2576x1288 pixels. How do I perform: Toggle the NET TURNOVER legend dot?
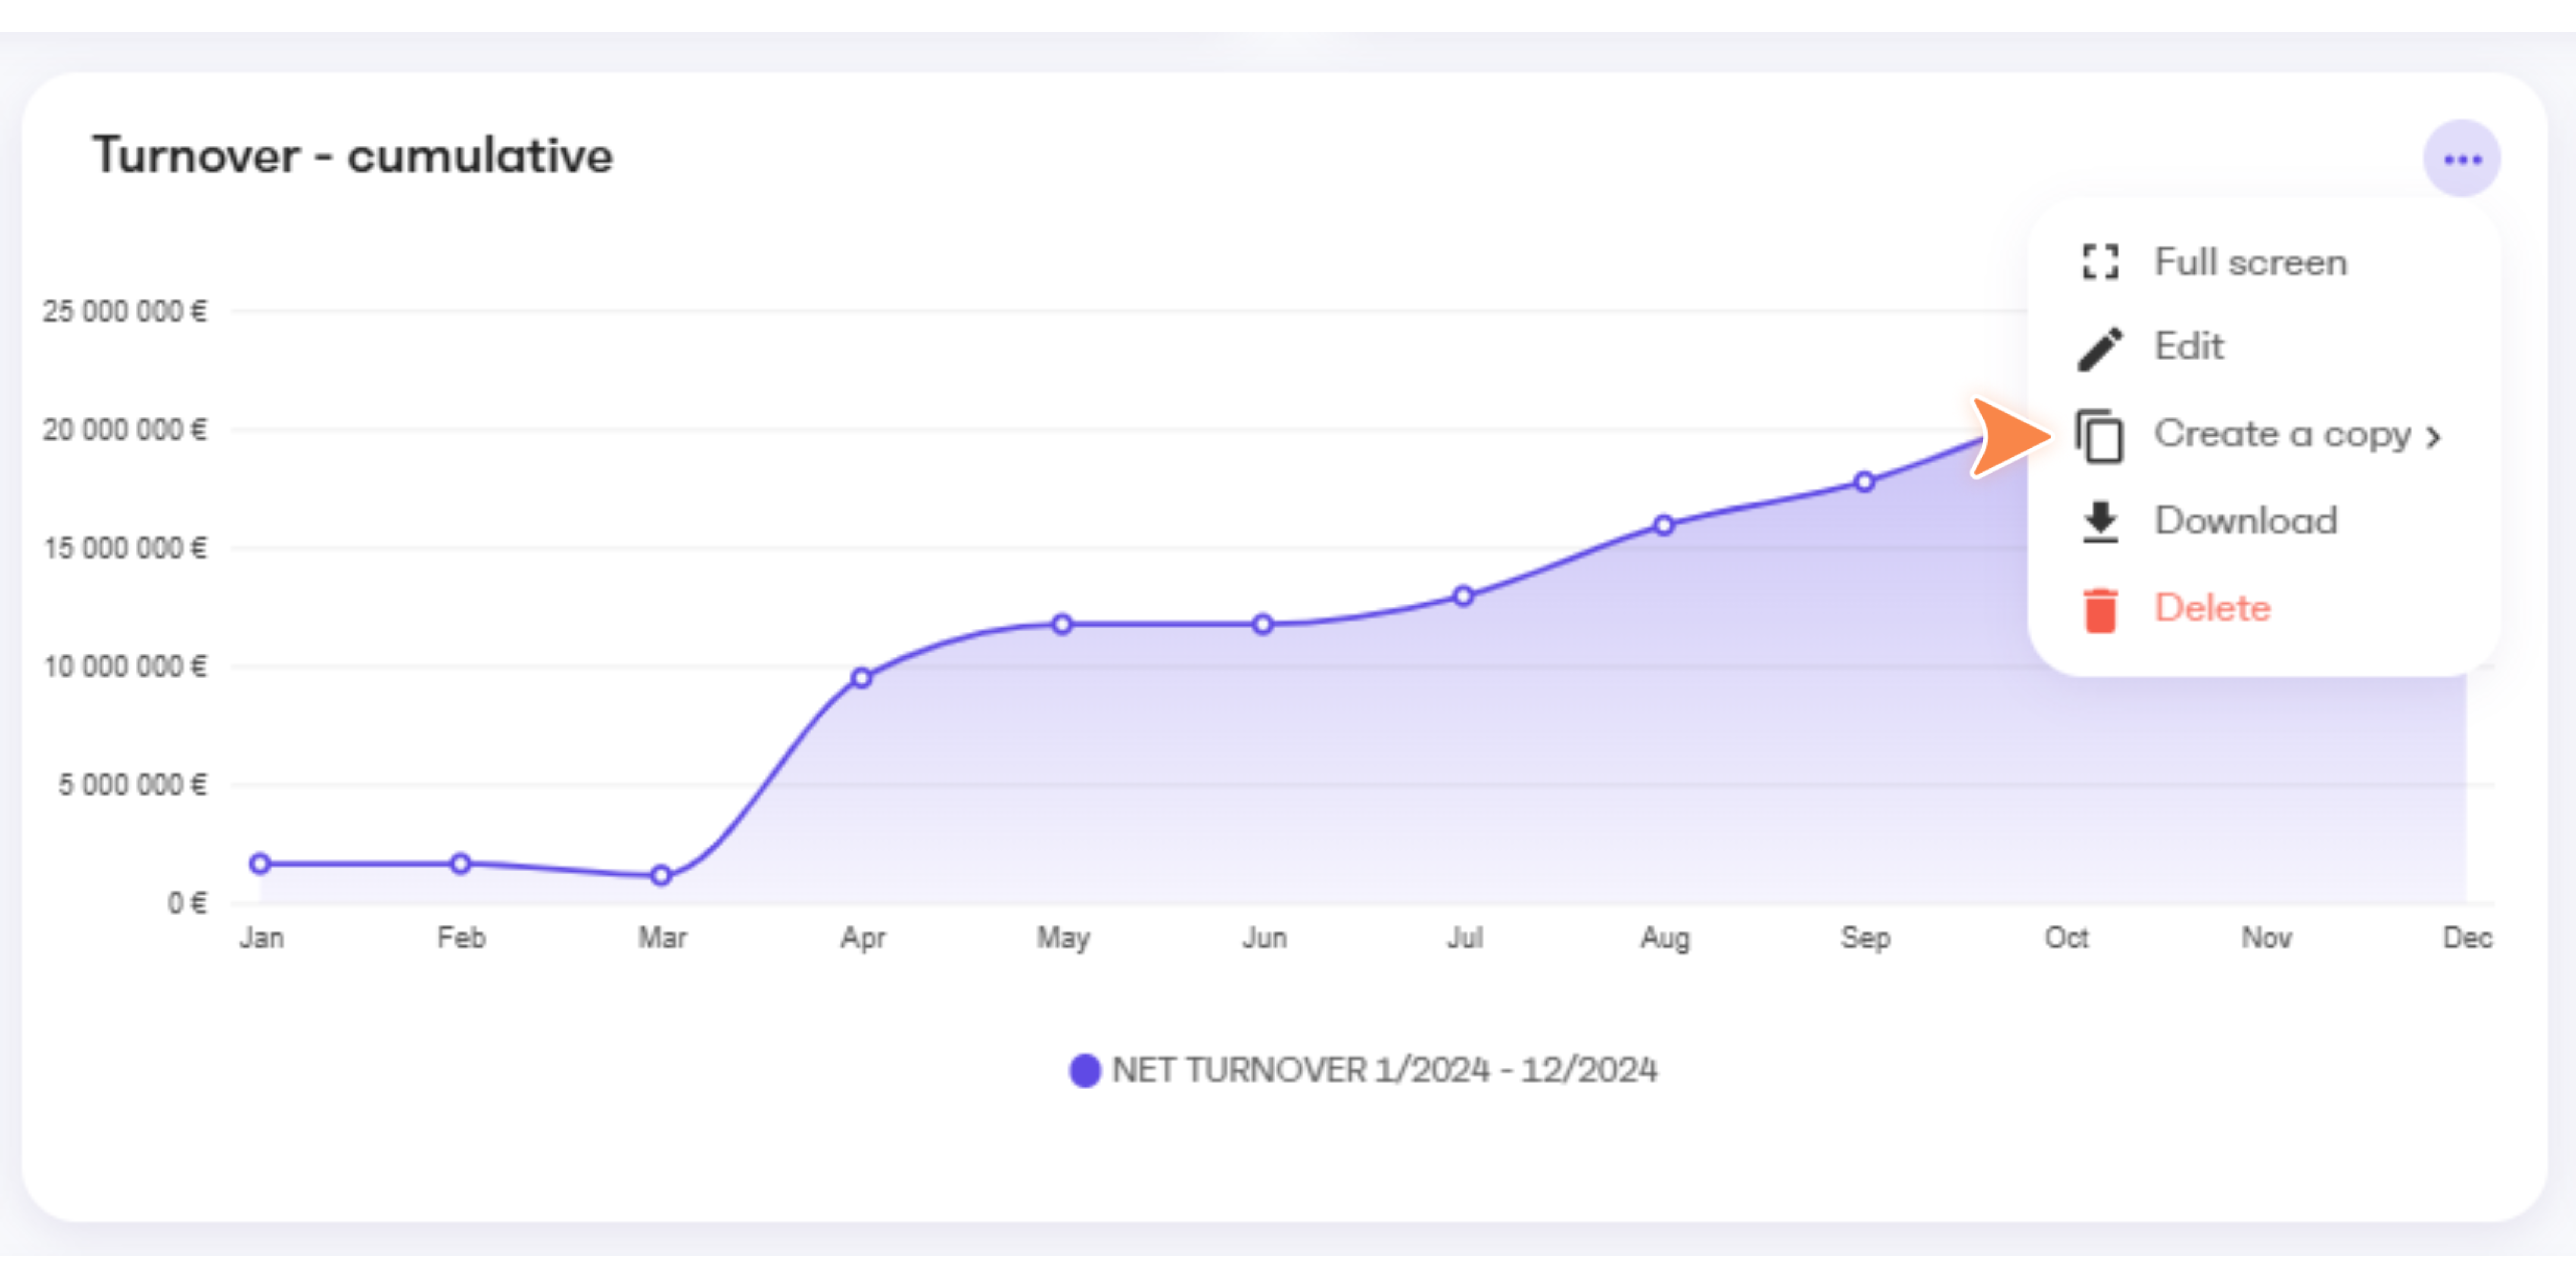click(1085, 1071)
